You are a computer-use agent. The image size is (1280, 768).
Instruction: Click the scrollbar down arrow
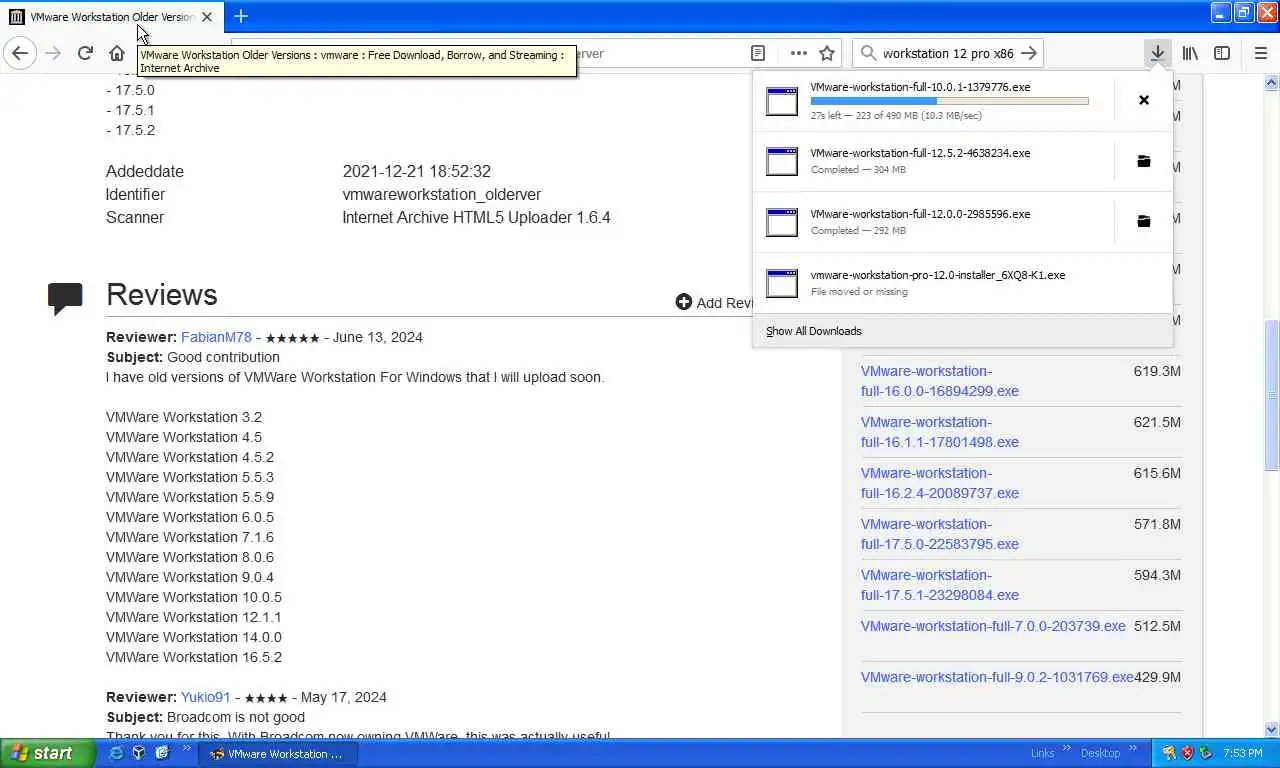click(1271, 729)
